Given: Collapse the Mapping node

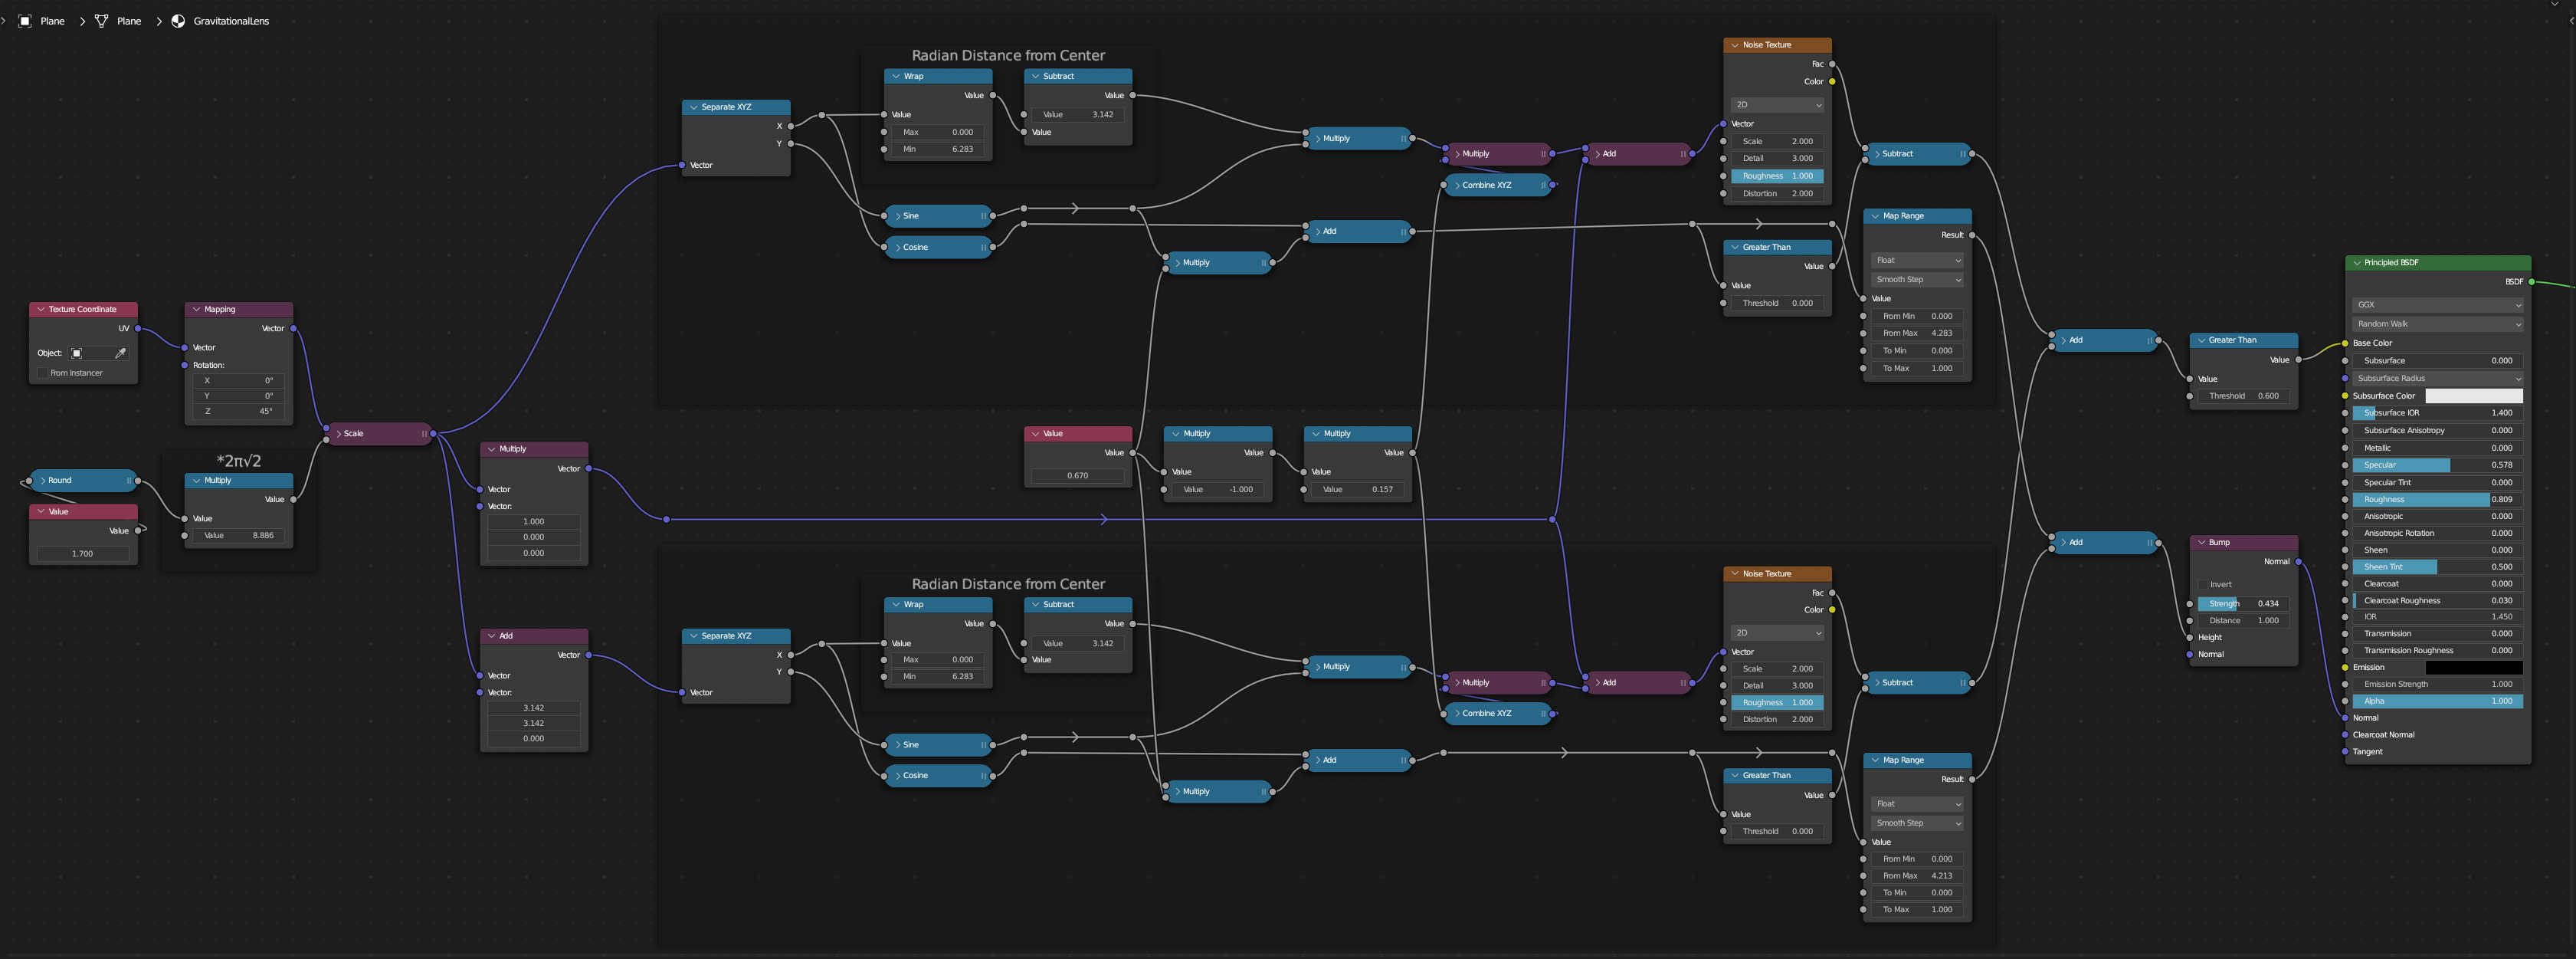Looking at the screenshot, I should click(x=196, y=310).
